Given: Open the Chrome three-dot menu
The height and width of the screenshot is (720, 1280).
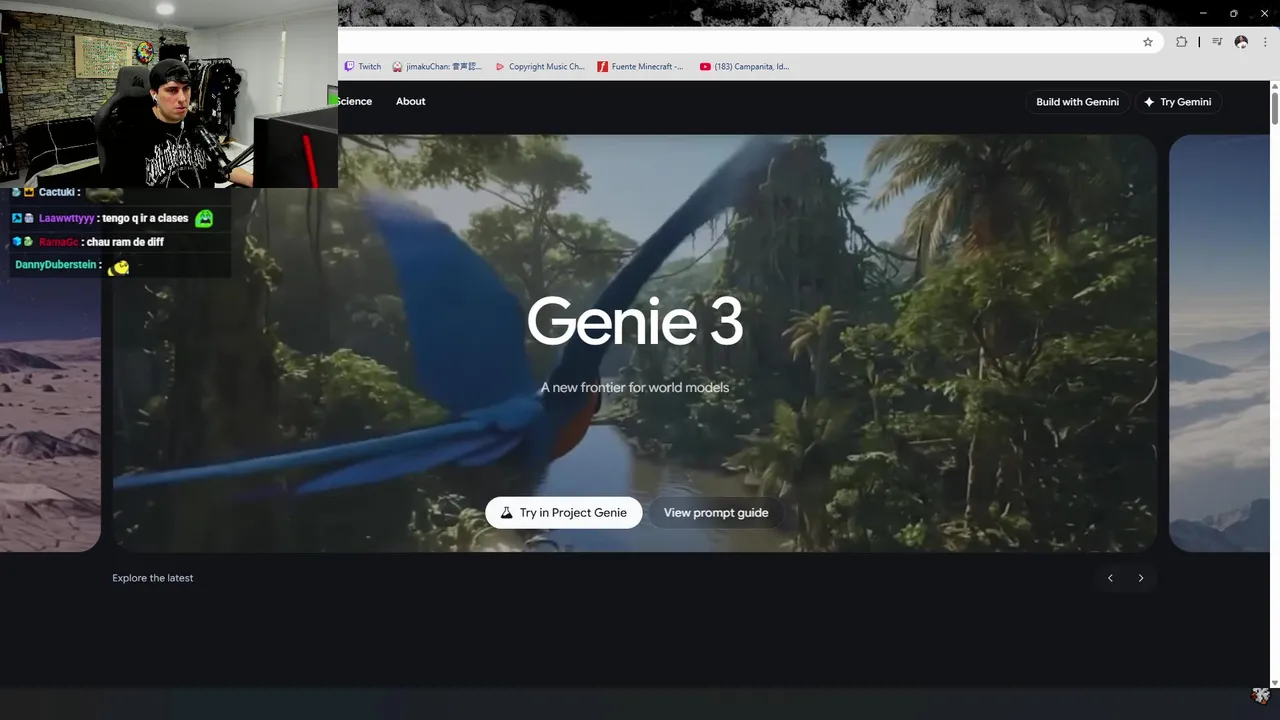Looking at the screenshot, I should [x=1265, y=42].
